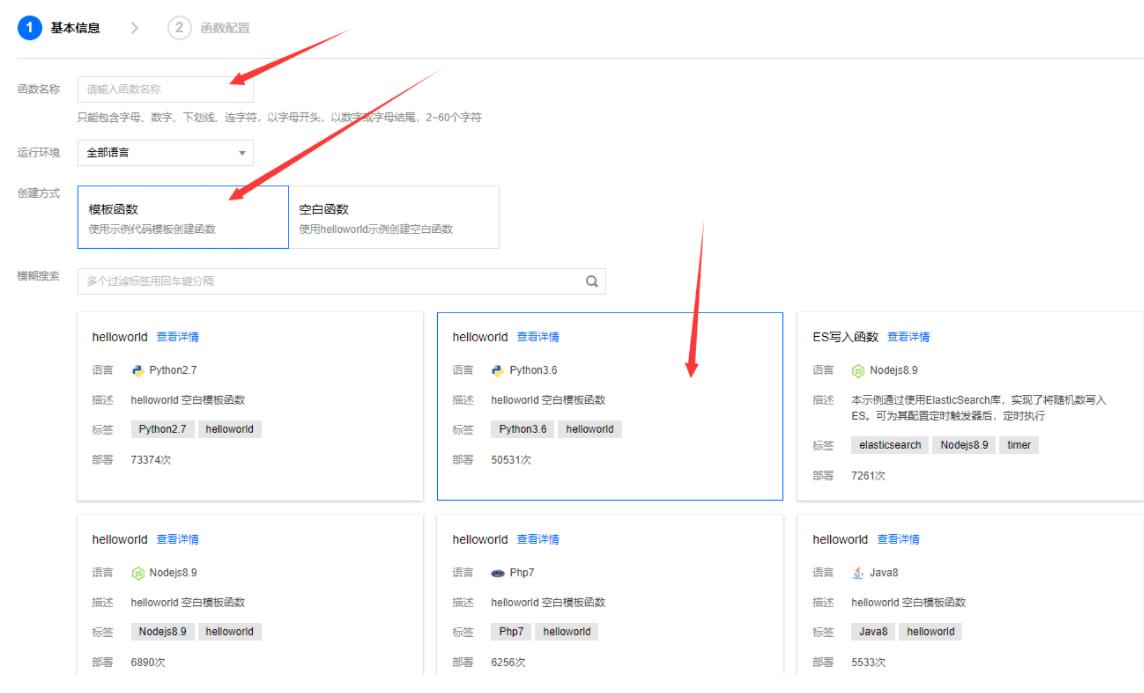Open 查看详情 for the Python2.7 helloworld template
1144x693 pixels.
coord(181,336)
